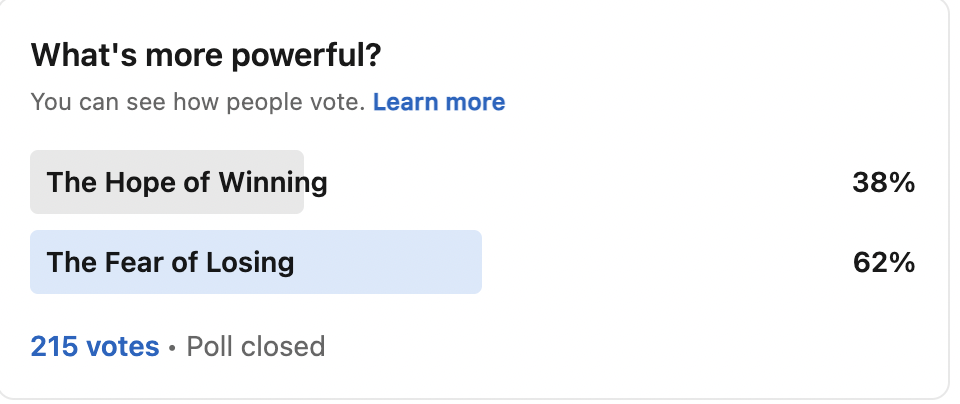
Task: Click the You can see how people vote text
Action: point(198,102)
